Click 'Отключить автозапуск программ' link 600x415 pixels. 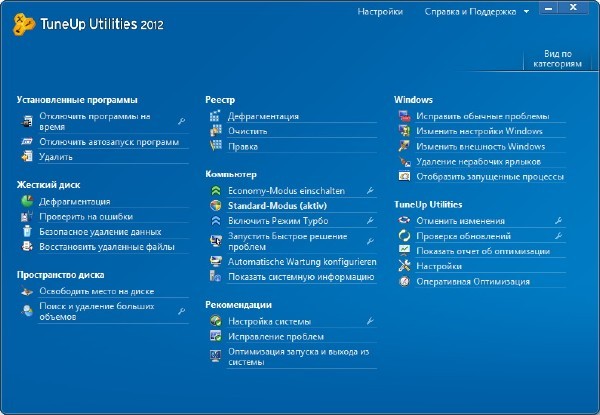(109, 142)
